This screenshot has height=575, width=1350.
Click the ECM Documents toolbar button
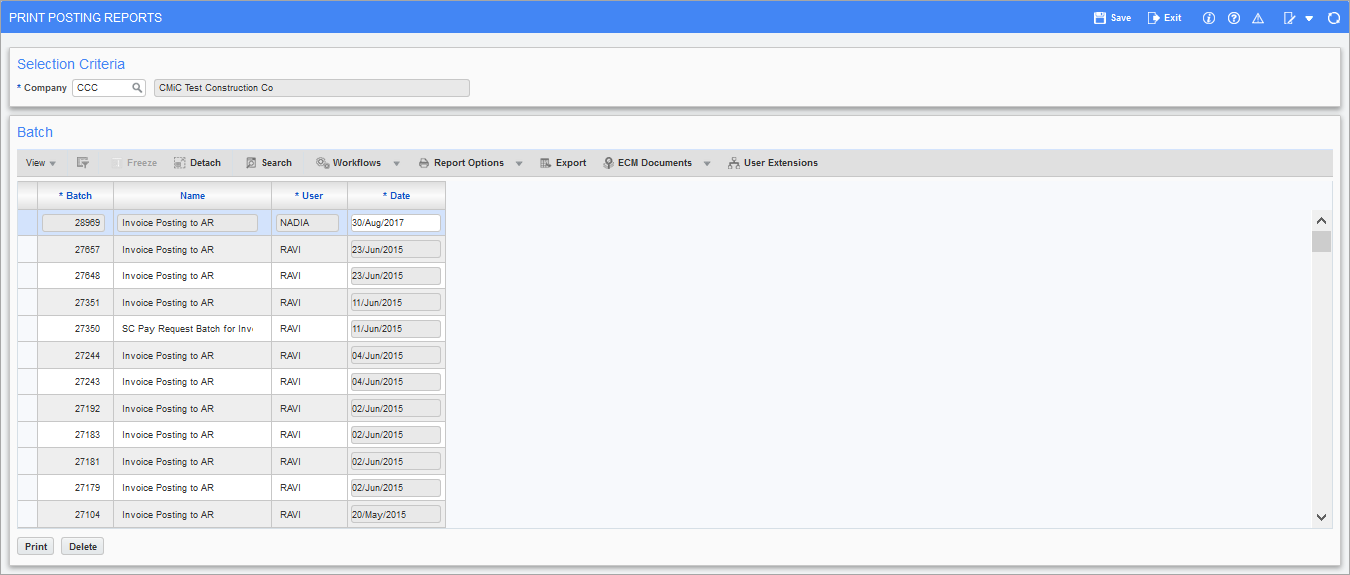point(648,163)
